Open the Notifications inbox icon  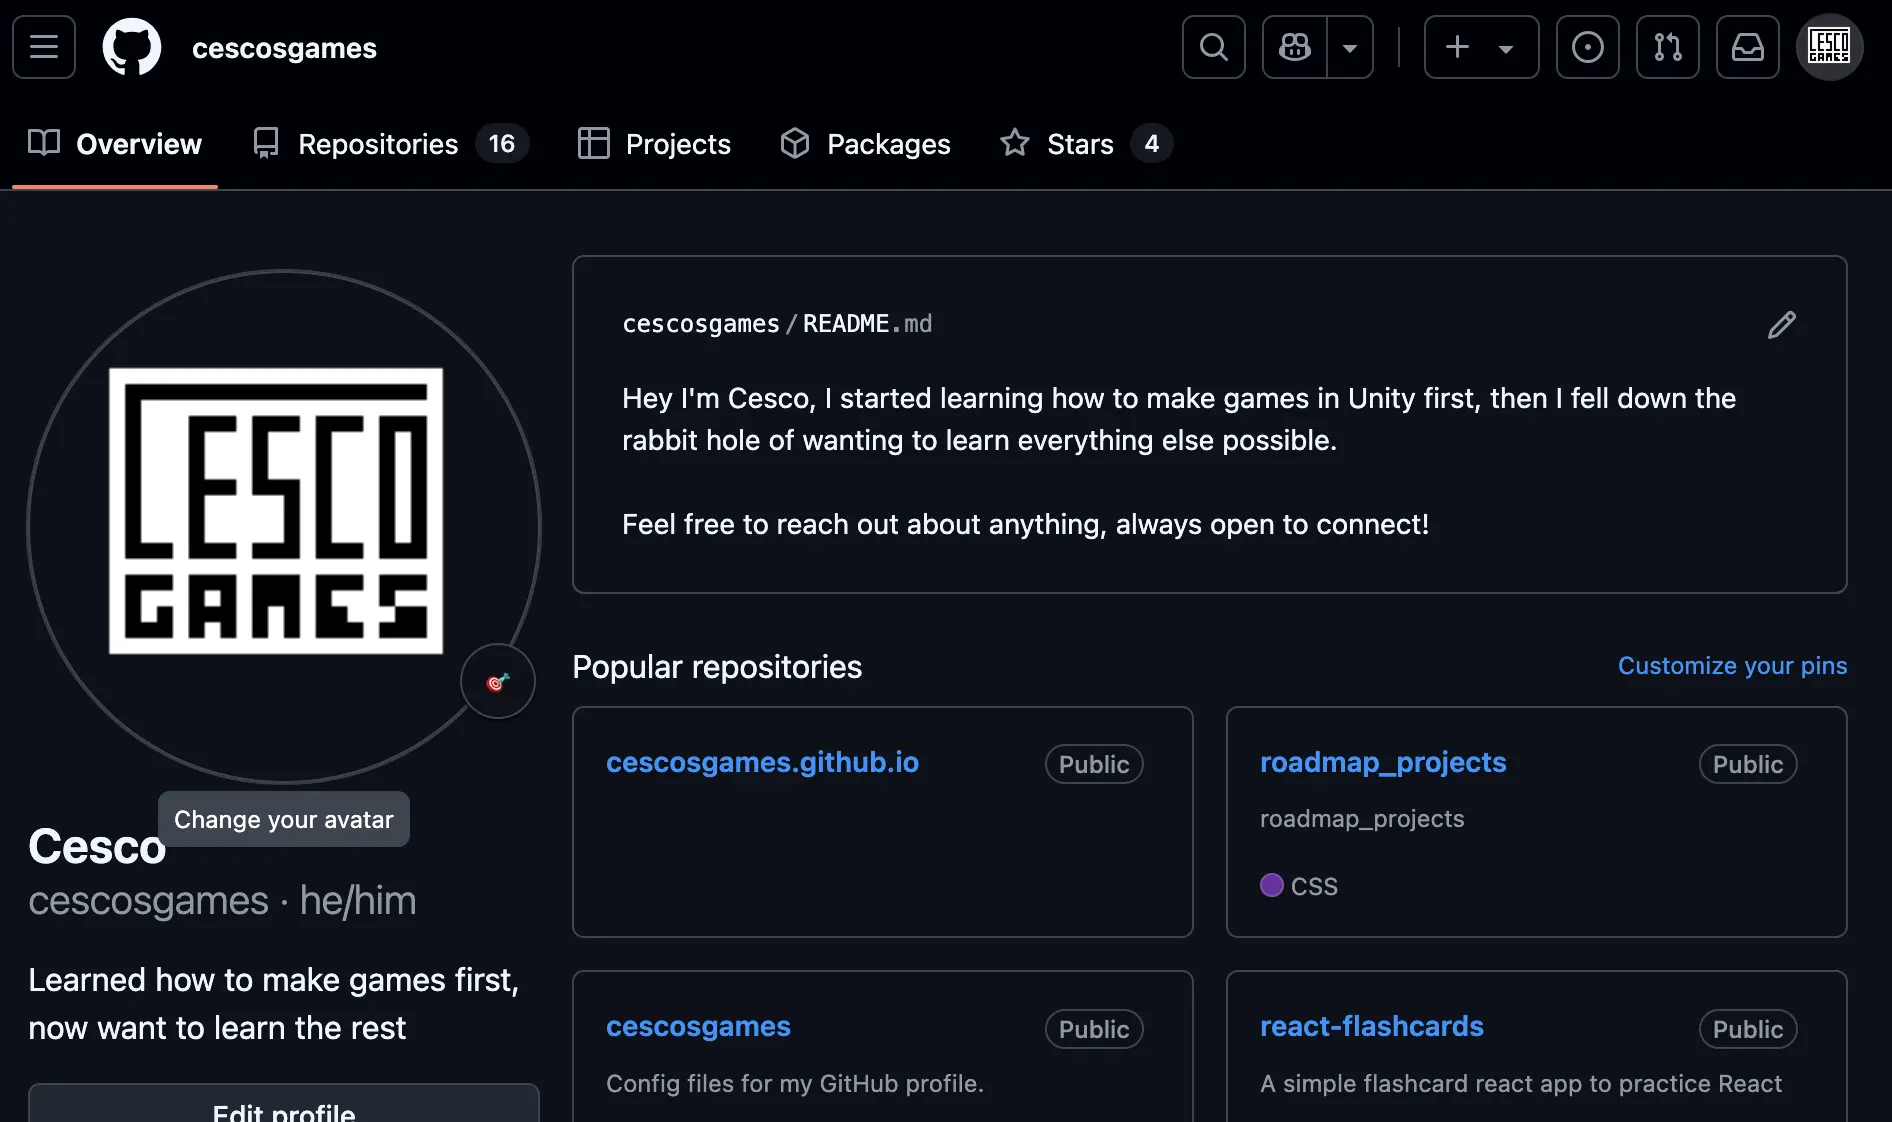pos(1748,47)
